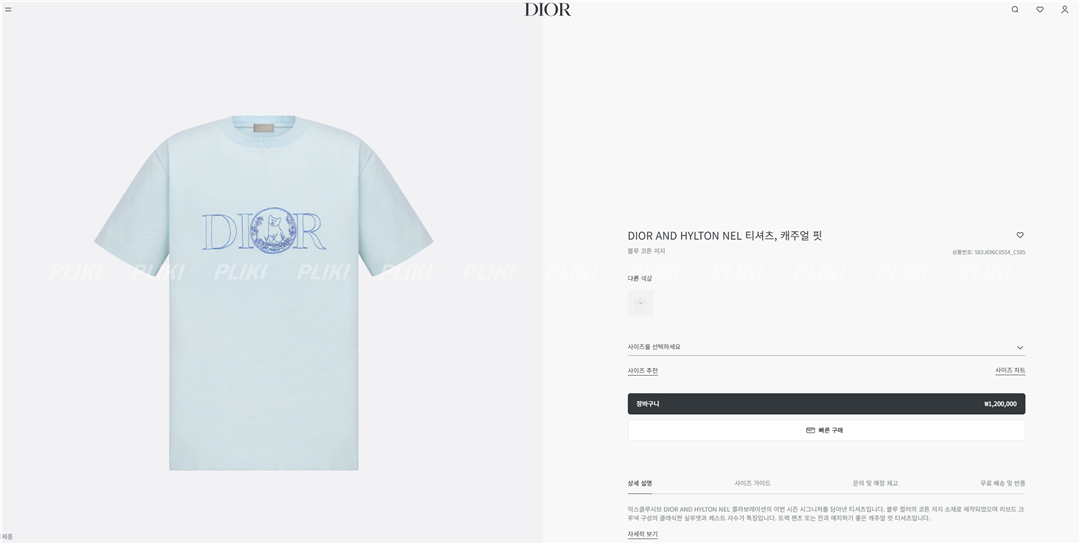Open the 사이즈 추천 link
This screenshot has width=1080, height=544.
tap(643, 371)
